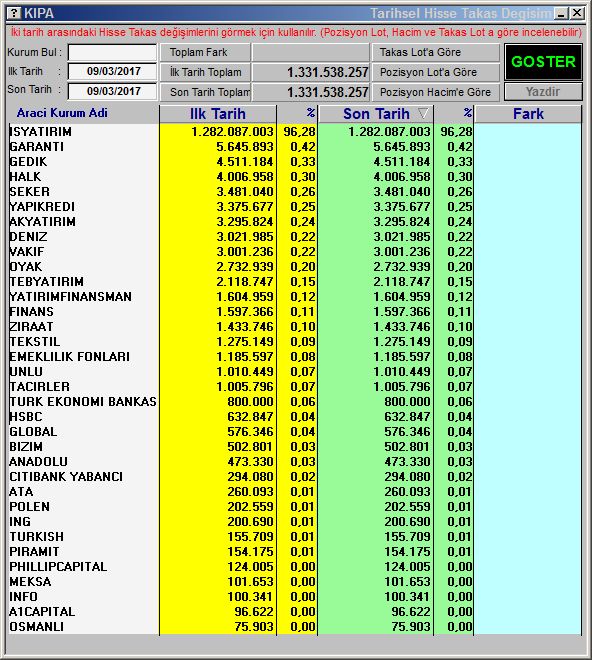Screen dimensions: 592x660
Task: Focus the Kurum Bul search field
Action: click(112, 53)
